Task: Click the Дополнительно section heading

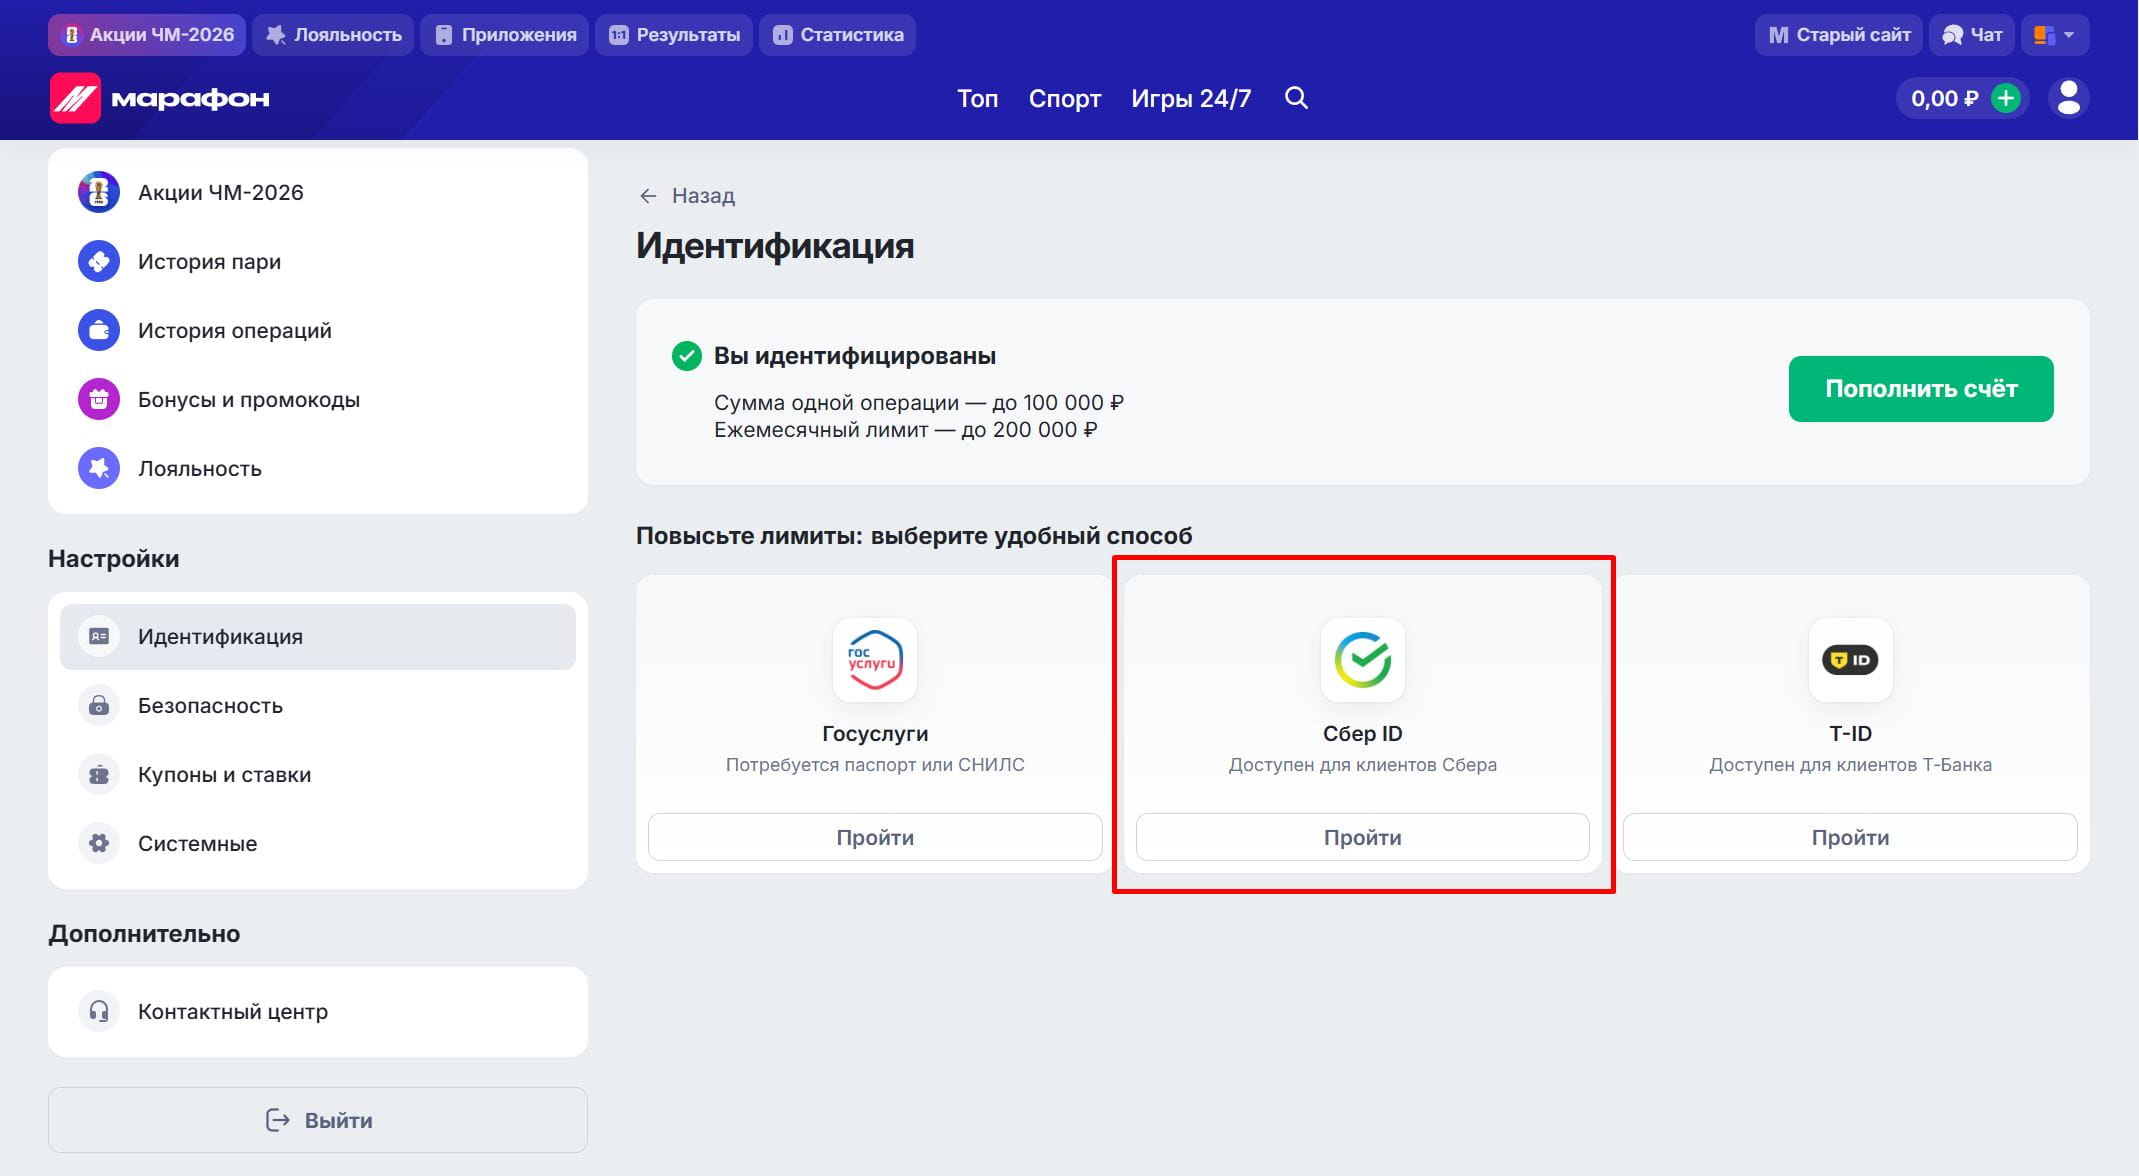Action: coord(144,934)
